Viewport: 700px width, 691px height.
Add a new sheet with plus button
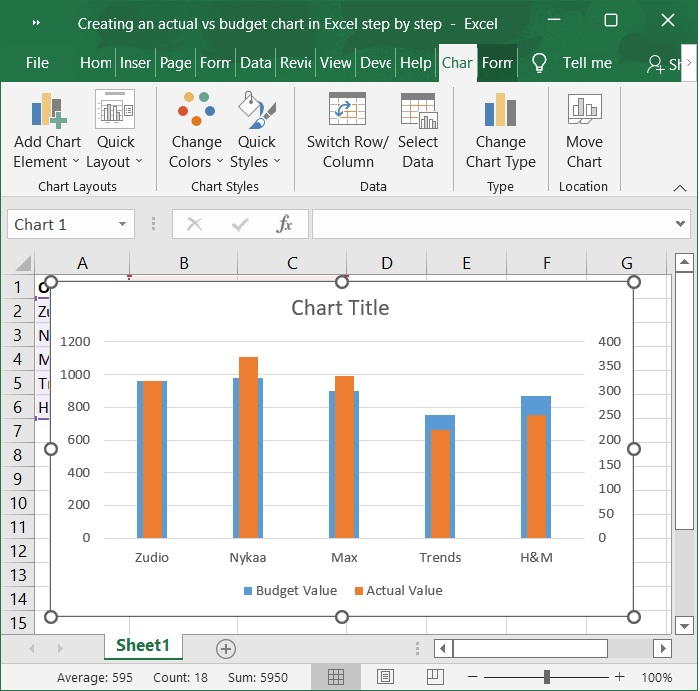(226, 649)
